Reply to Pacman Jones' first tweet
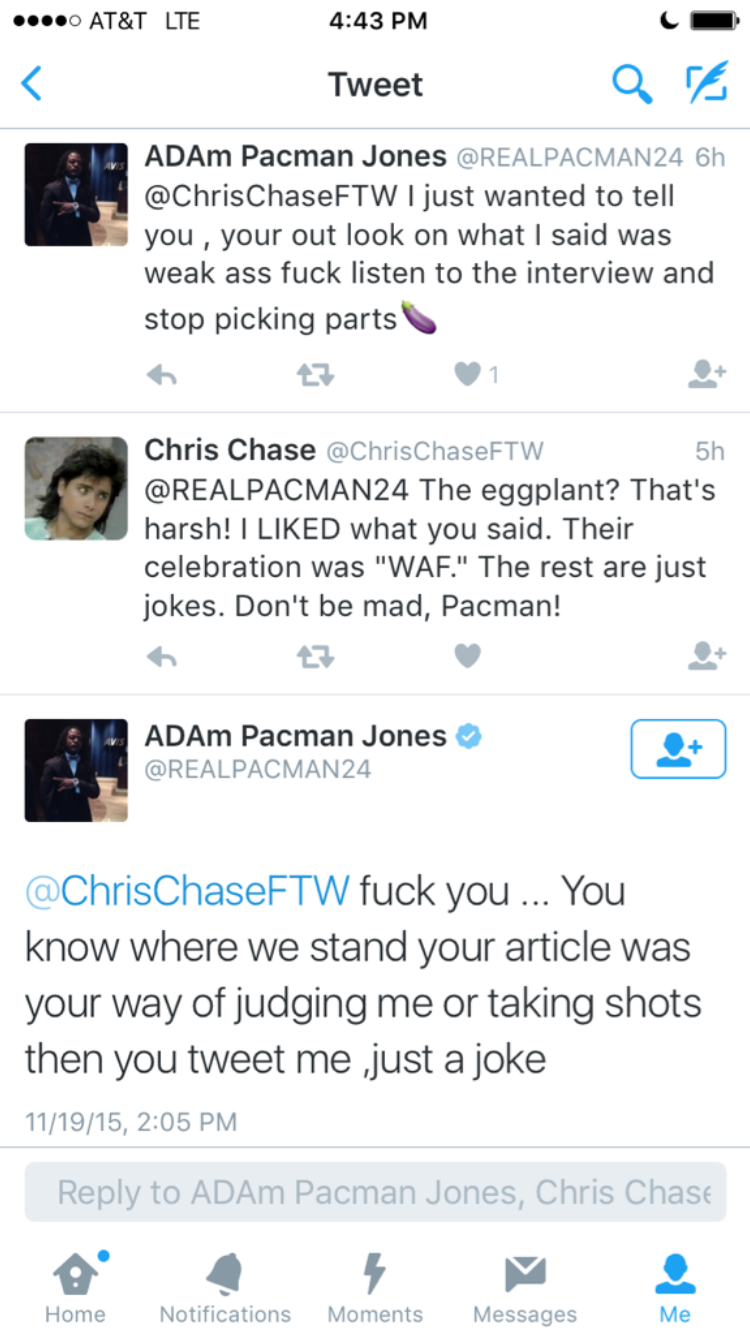The height and width of the screenshot is (1334, 750). [x=161, y=375]
